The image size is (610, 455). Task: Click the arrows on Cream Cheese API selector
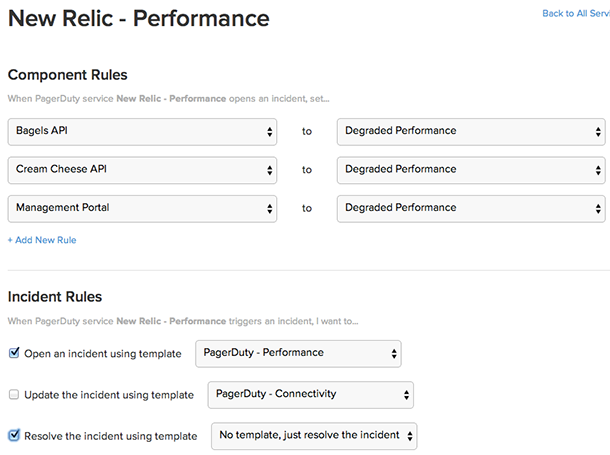tap(270, 170)
